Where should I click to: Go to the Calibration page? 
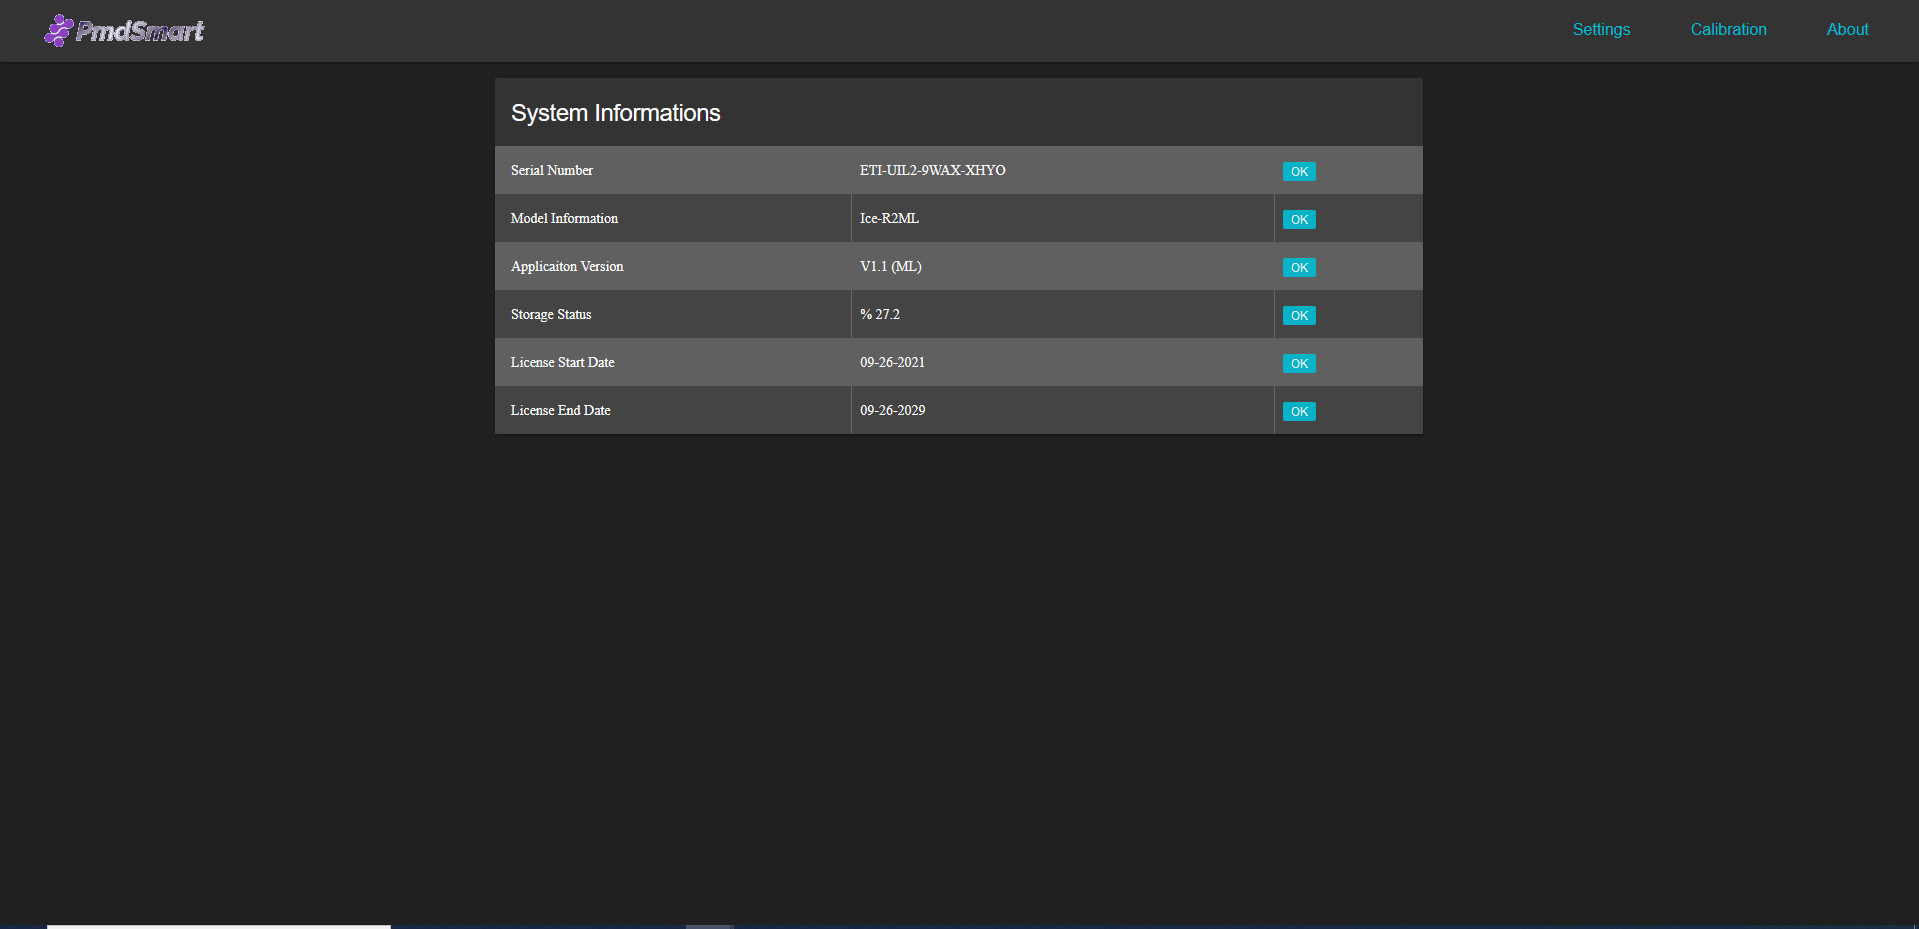(1728, 30)
